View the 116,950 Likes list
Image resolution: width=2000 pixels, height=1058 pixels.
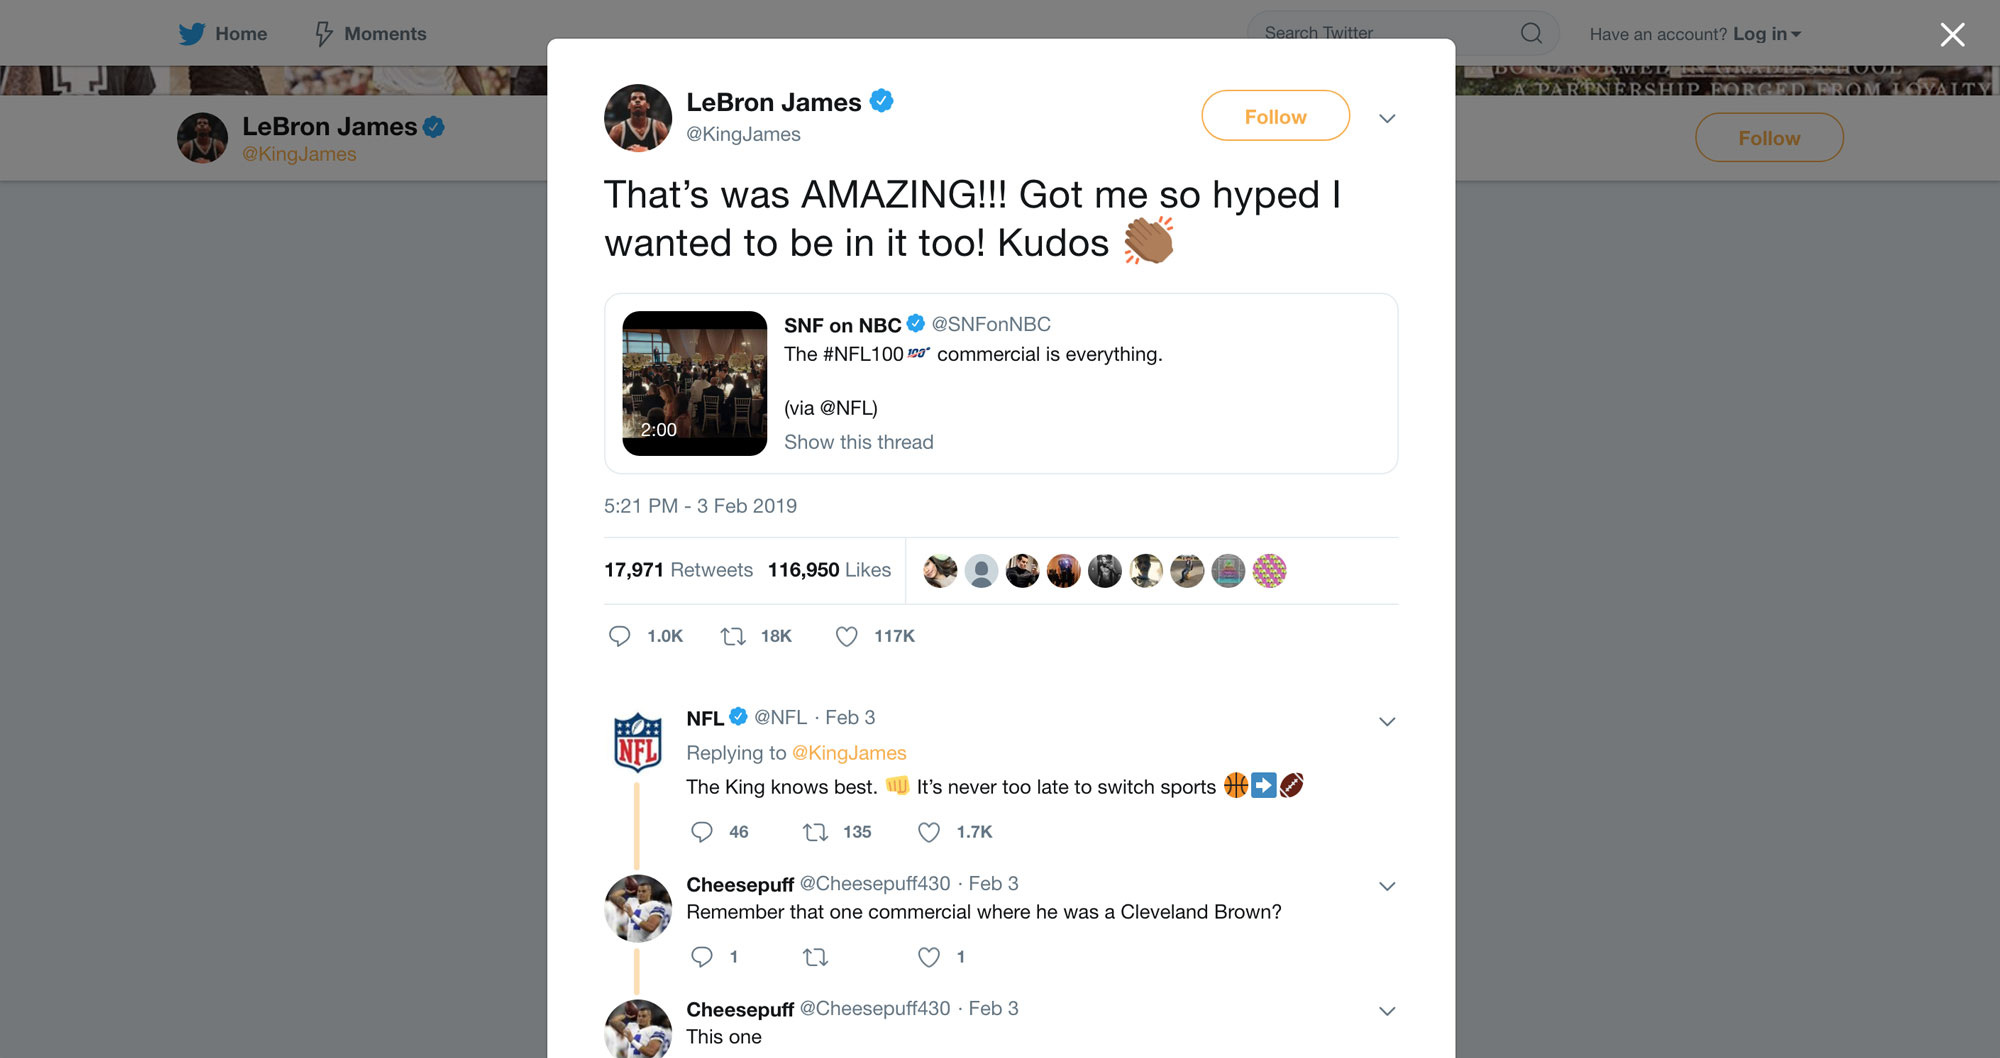pos(829,570)
